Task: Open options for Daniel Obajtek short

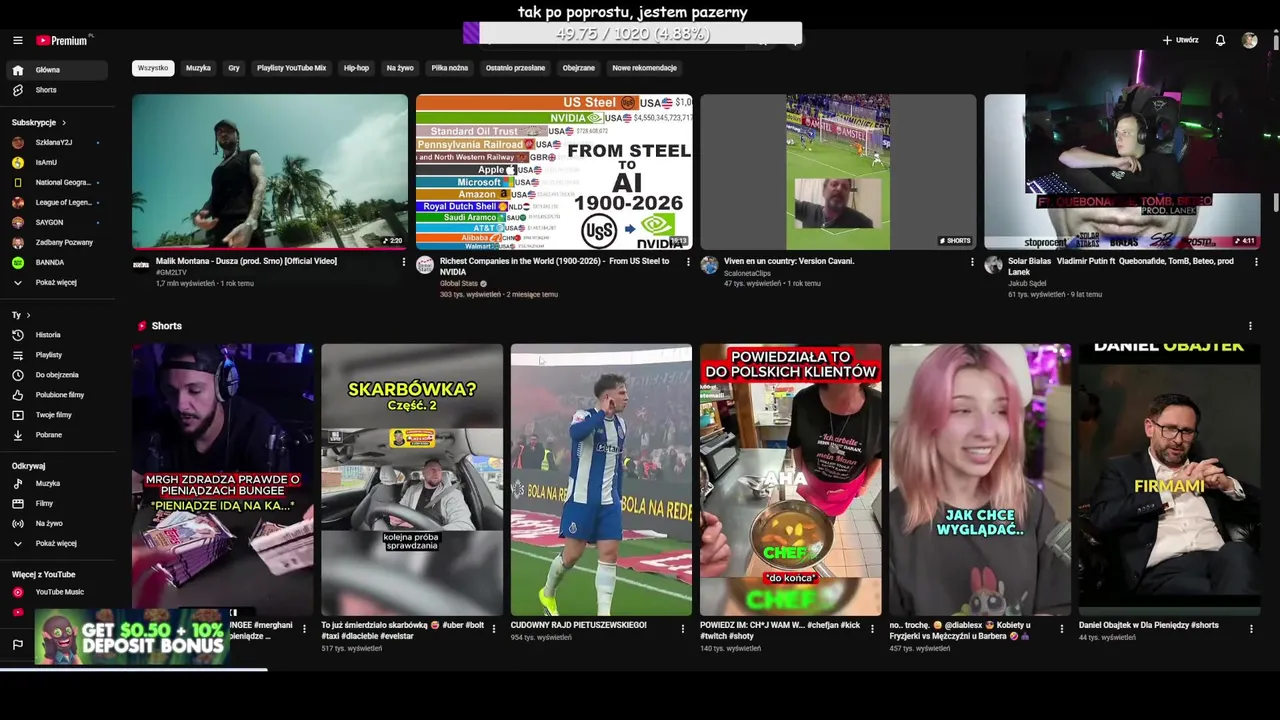Action: (x=1251, y=629)
